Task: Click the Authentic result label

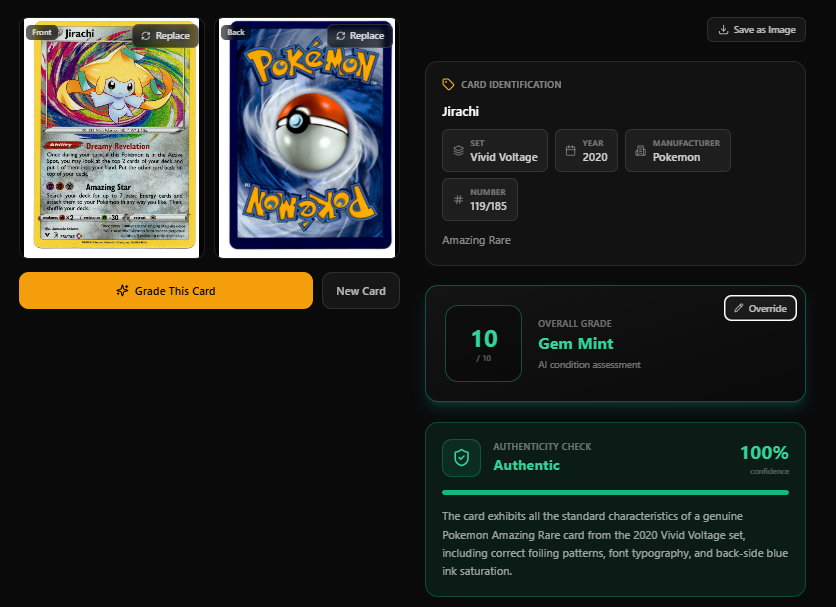Action: 527,465
